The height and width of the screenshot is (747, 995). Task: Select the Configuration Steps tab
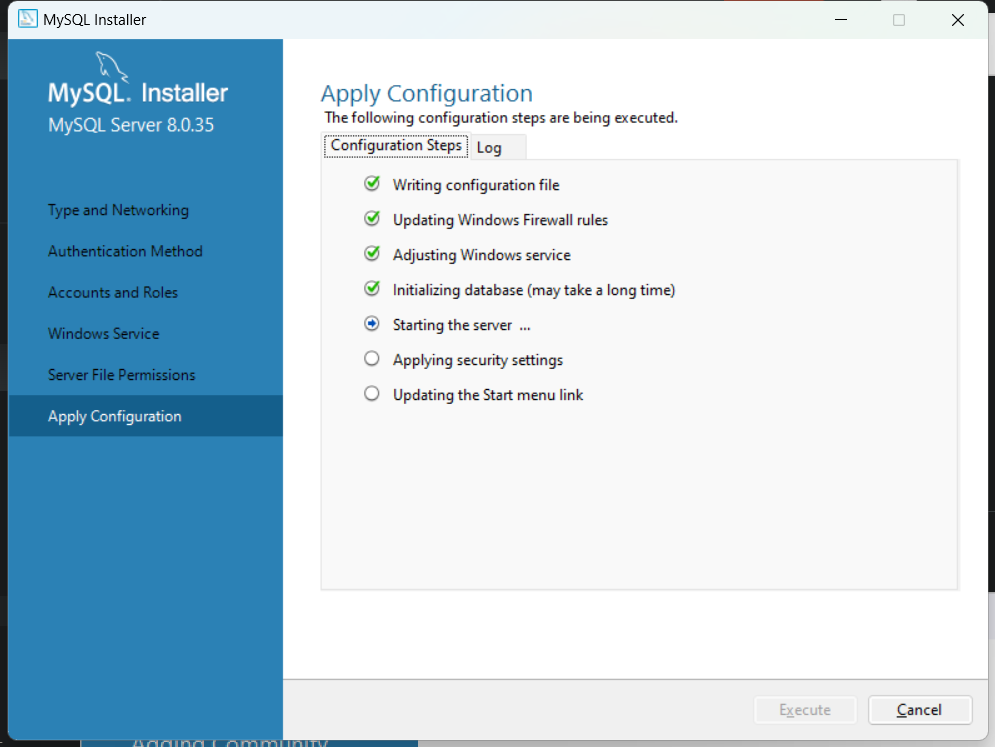coord(396,146)
